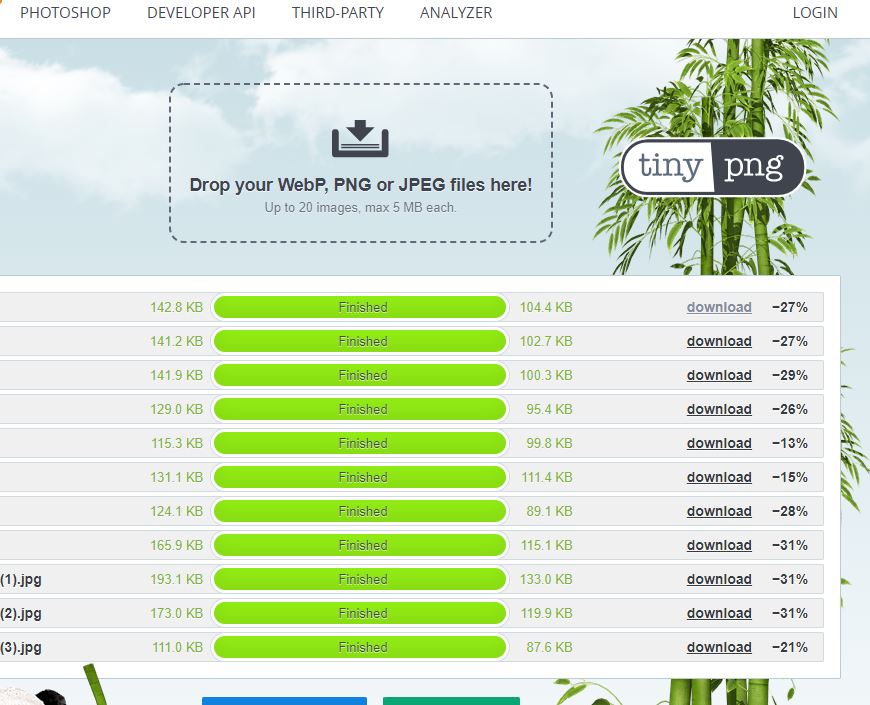Image resolution: width=870 pixels, height=705 pixels.
Task: Click the tinypng logo badge
Action: (712, 167)
